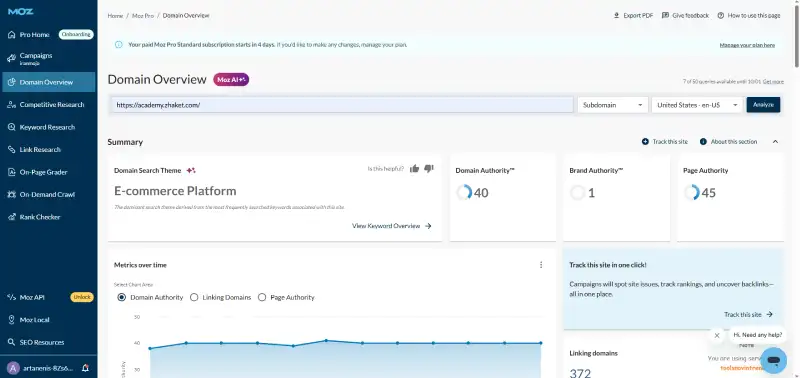This screenshot has height=378, width=800.
Task: Click the thumbs up helpful icon
Action: (414, 168)
